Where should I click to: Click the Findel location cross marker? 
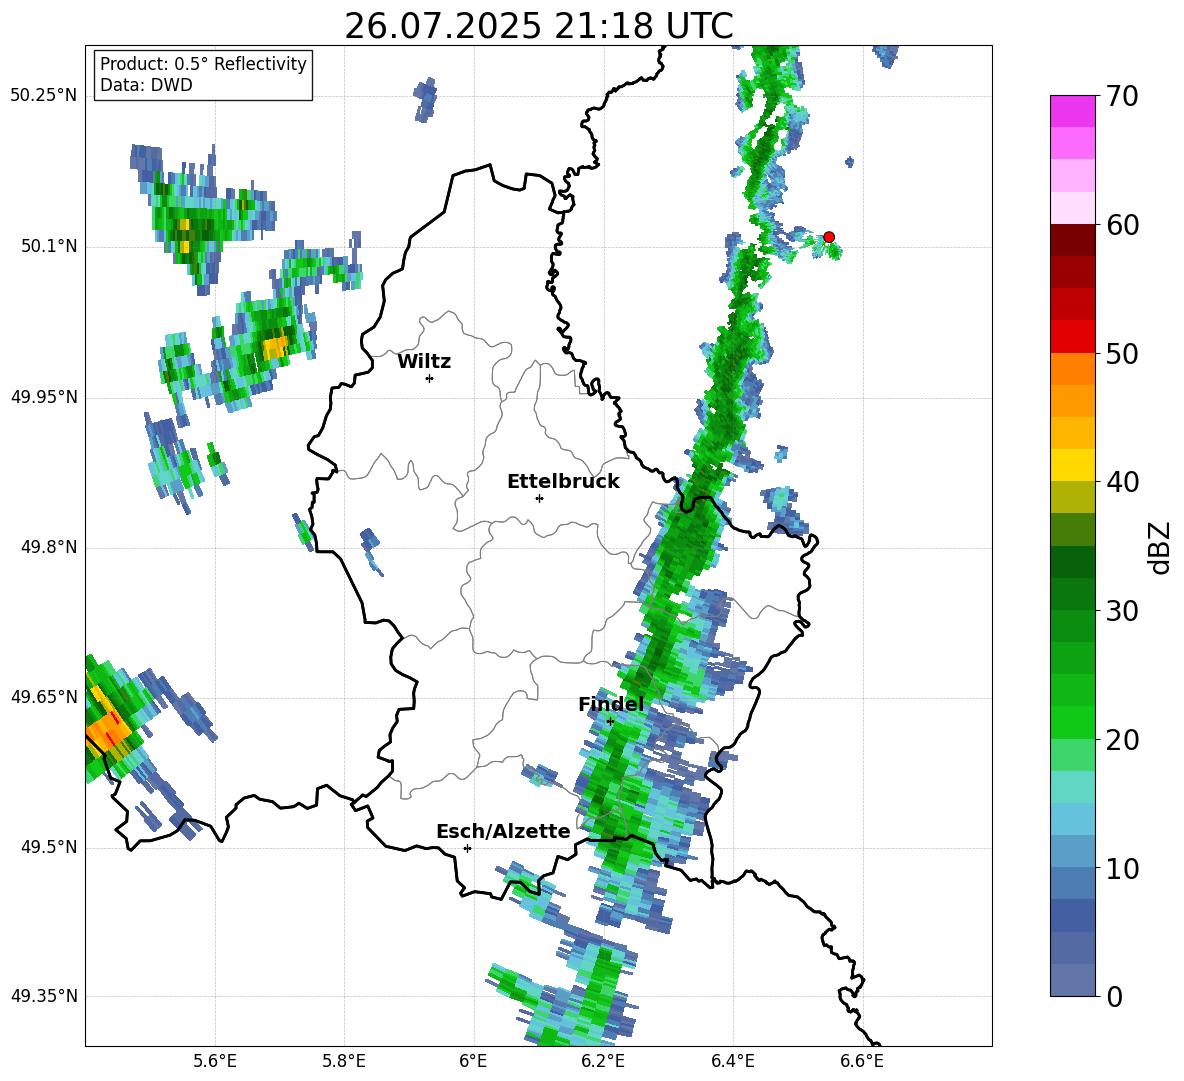610,721
